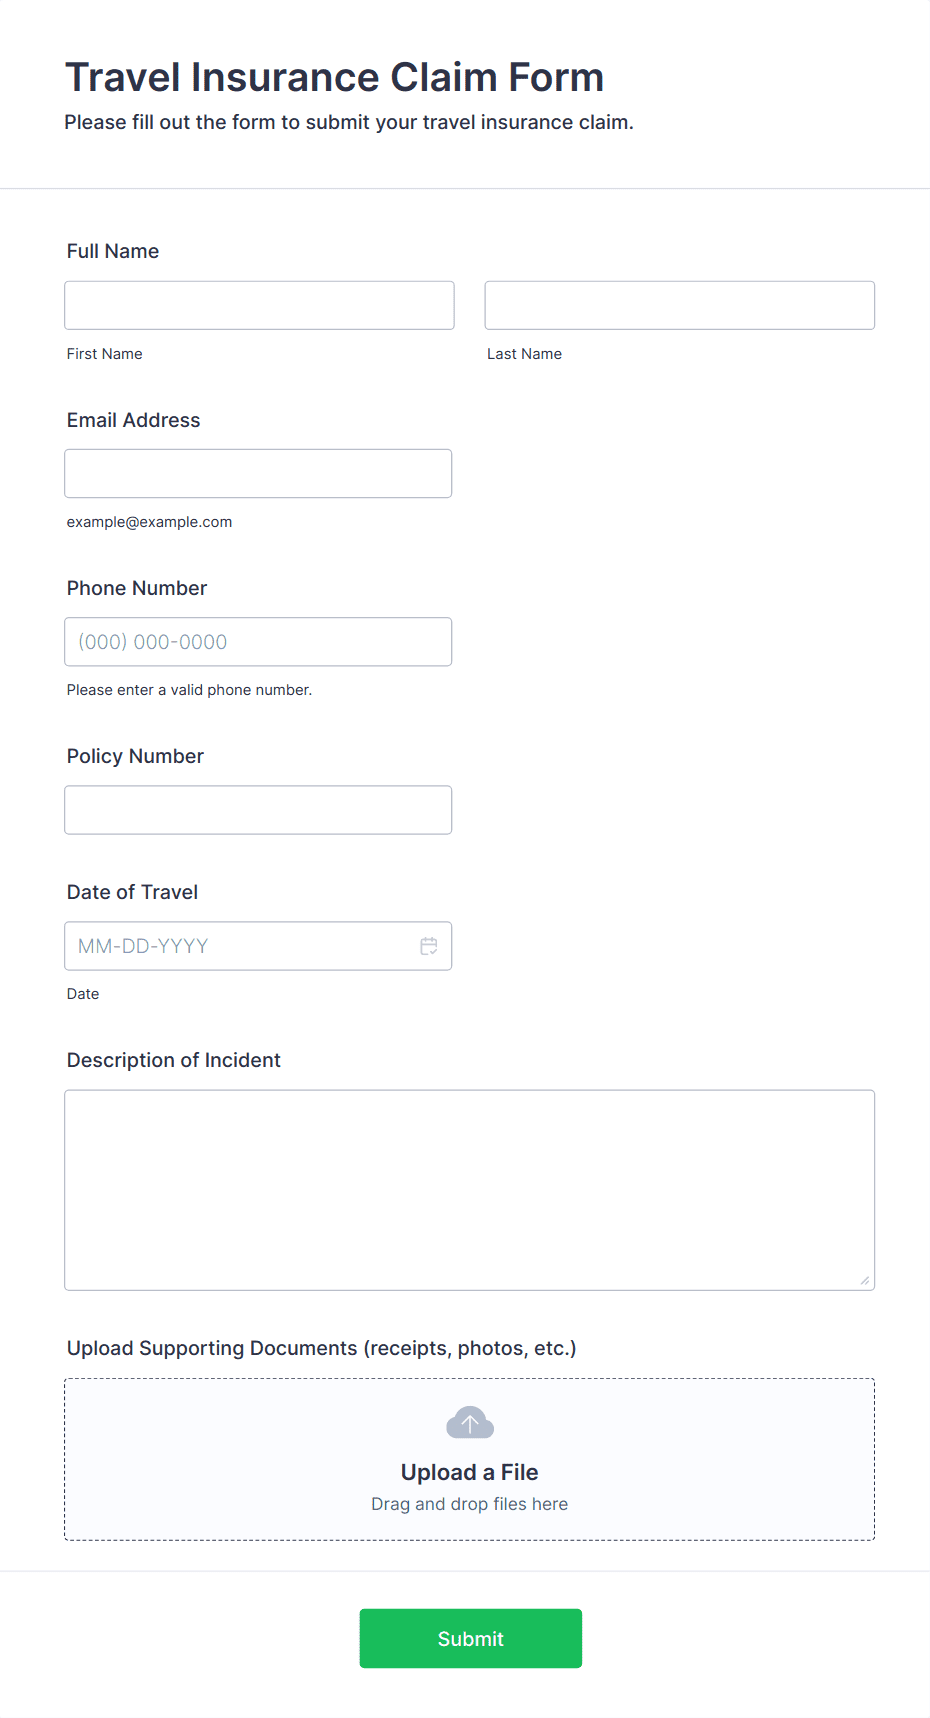930x1718 pixels.
Task: Click the 'Phone Number' field label
Action: click(137, 588)
